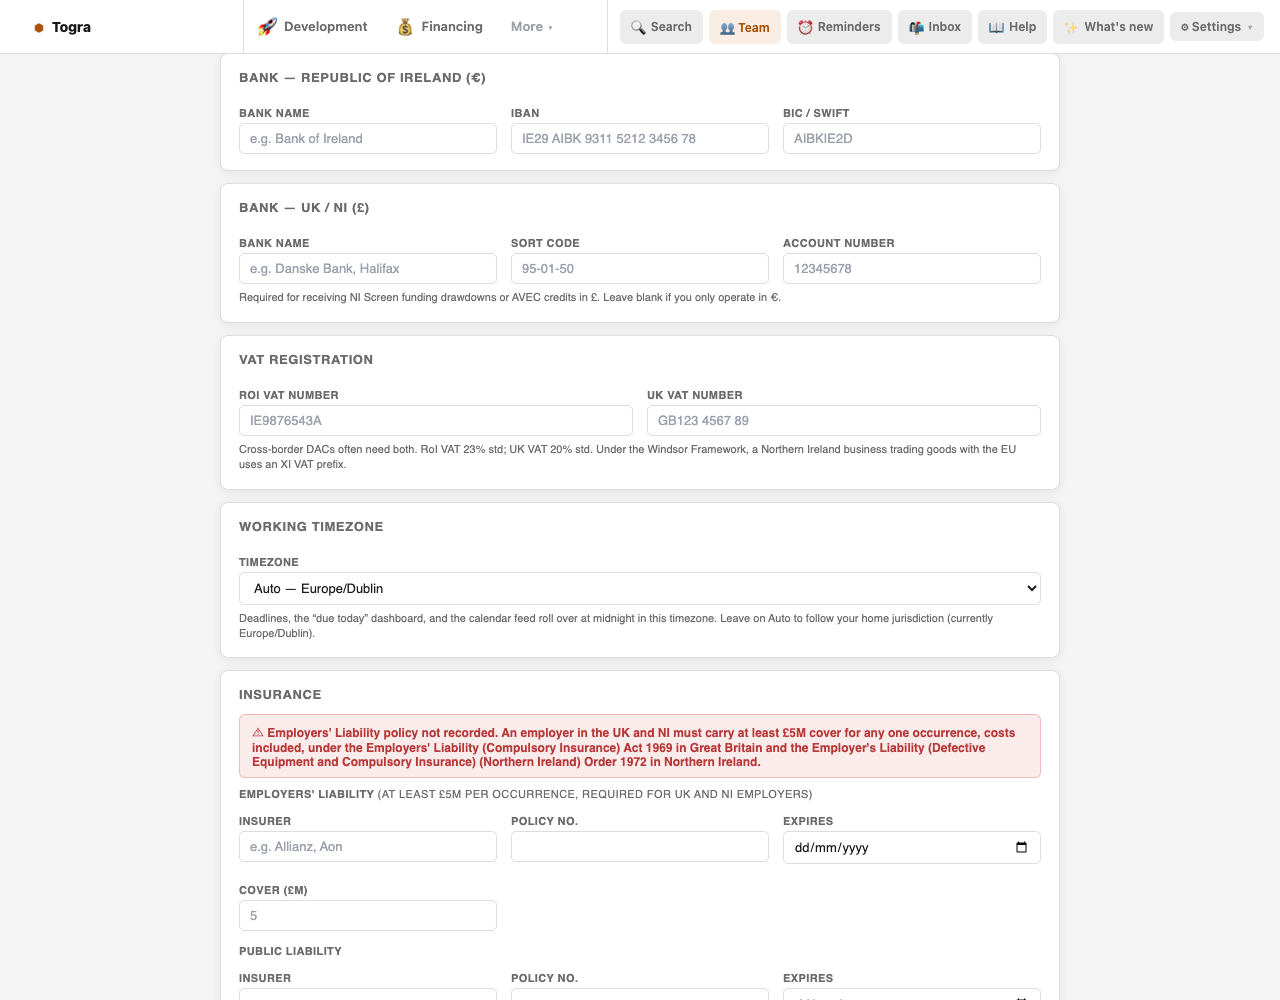Click the UK VAT Number field
1280x1000 pixels.
[x=844, y=421]
